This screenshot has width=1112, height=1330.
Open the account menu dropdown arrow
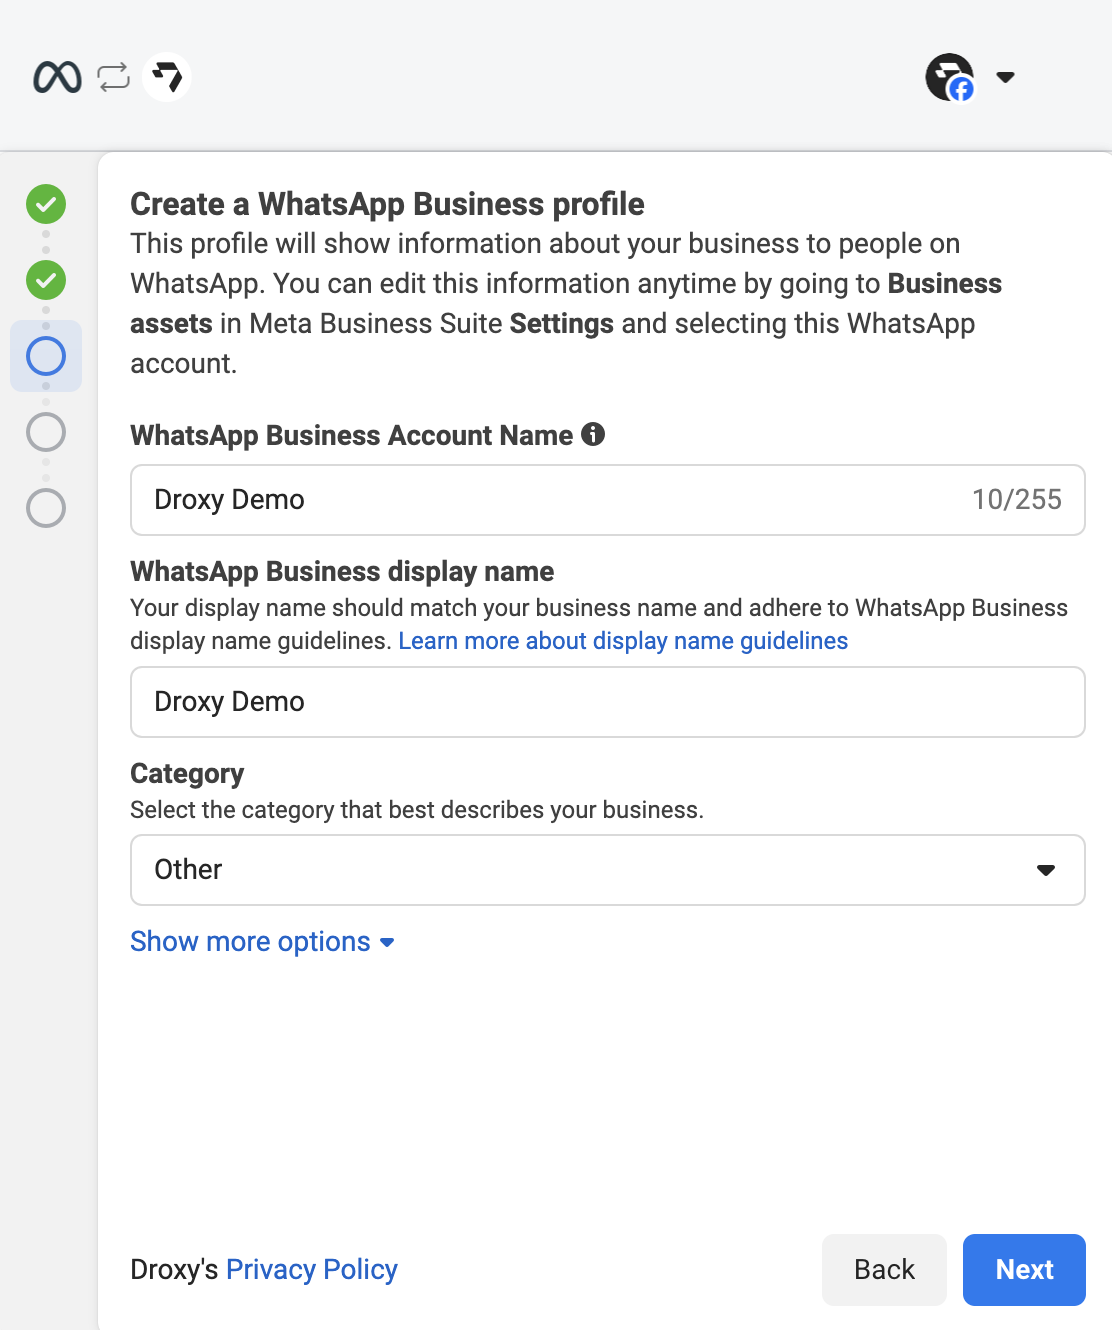tap(1005, 76)
